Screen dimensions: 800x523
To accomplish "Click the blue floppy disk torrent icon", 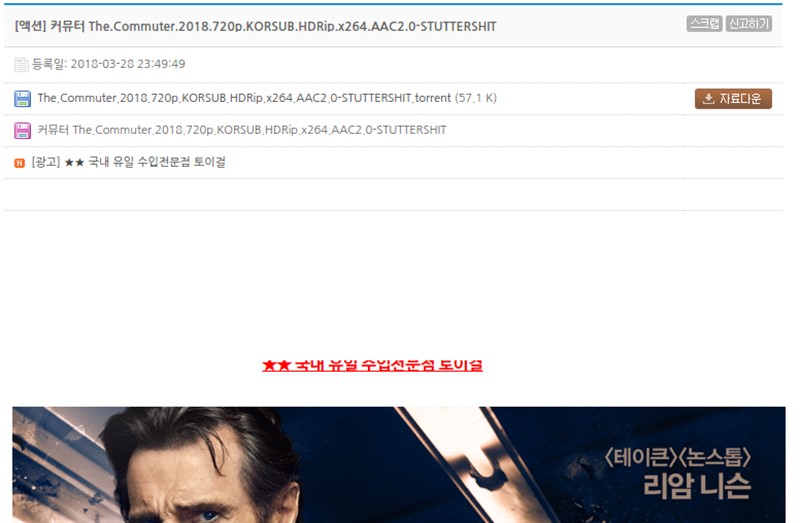I will click(x=22, y=98).
